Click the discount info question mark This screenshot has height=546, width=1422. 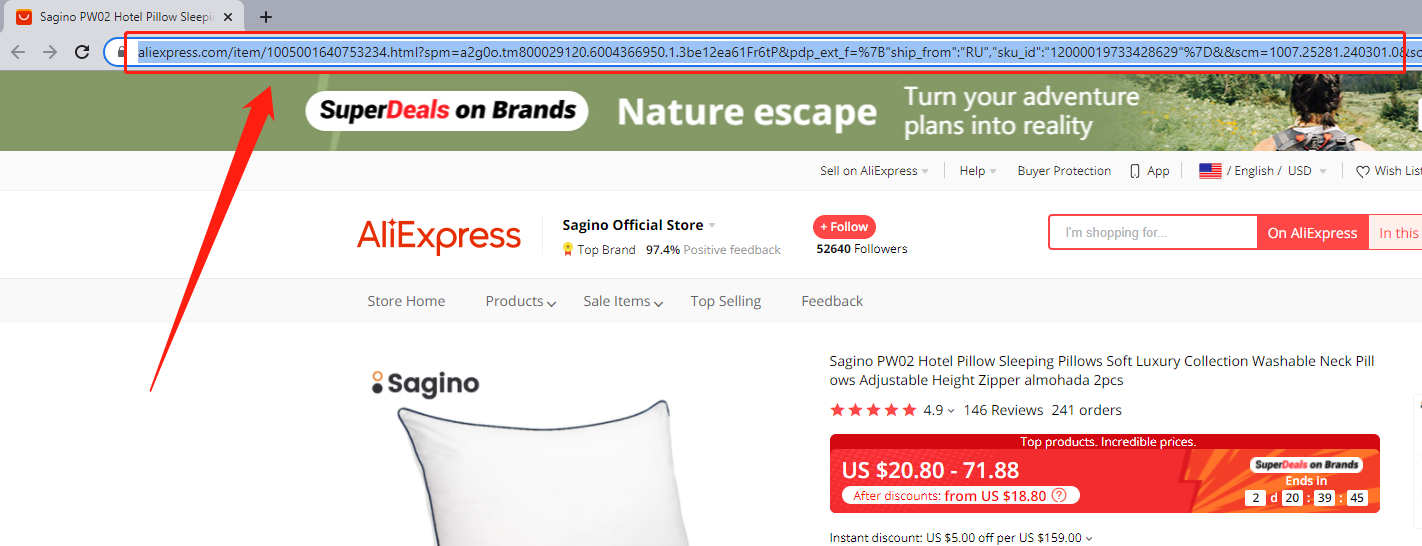click(x=1059, y=495)
